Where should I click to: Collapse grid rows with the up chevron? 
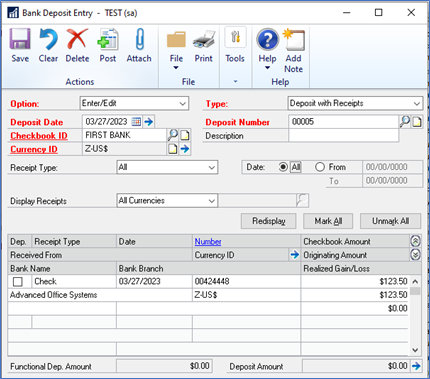[x=415, y=241]
